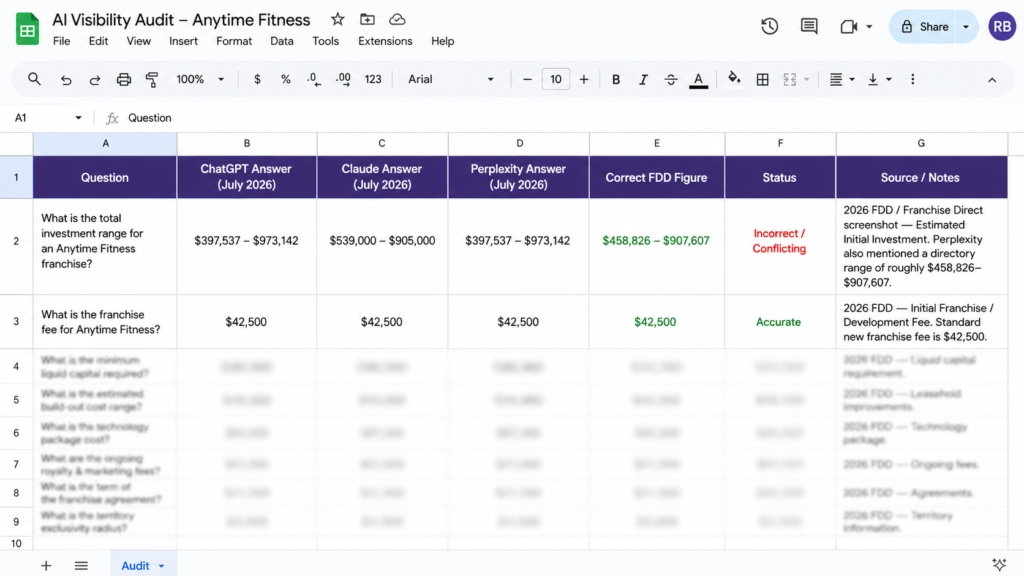Open the Format menu

point(234,41)
